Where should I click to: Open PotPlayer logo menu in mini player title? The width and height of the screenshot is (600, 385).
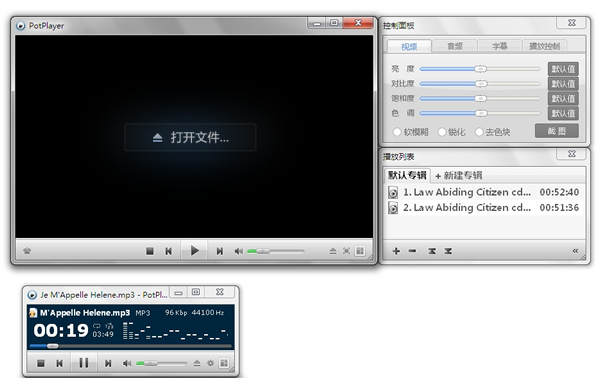pos(32,295)
